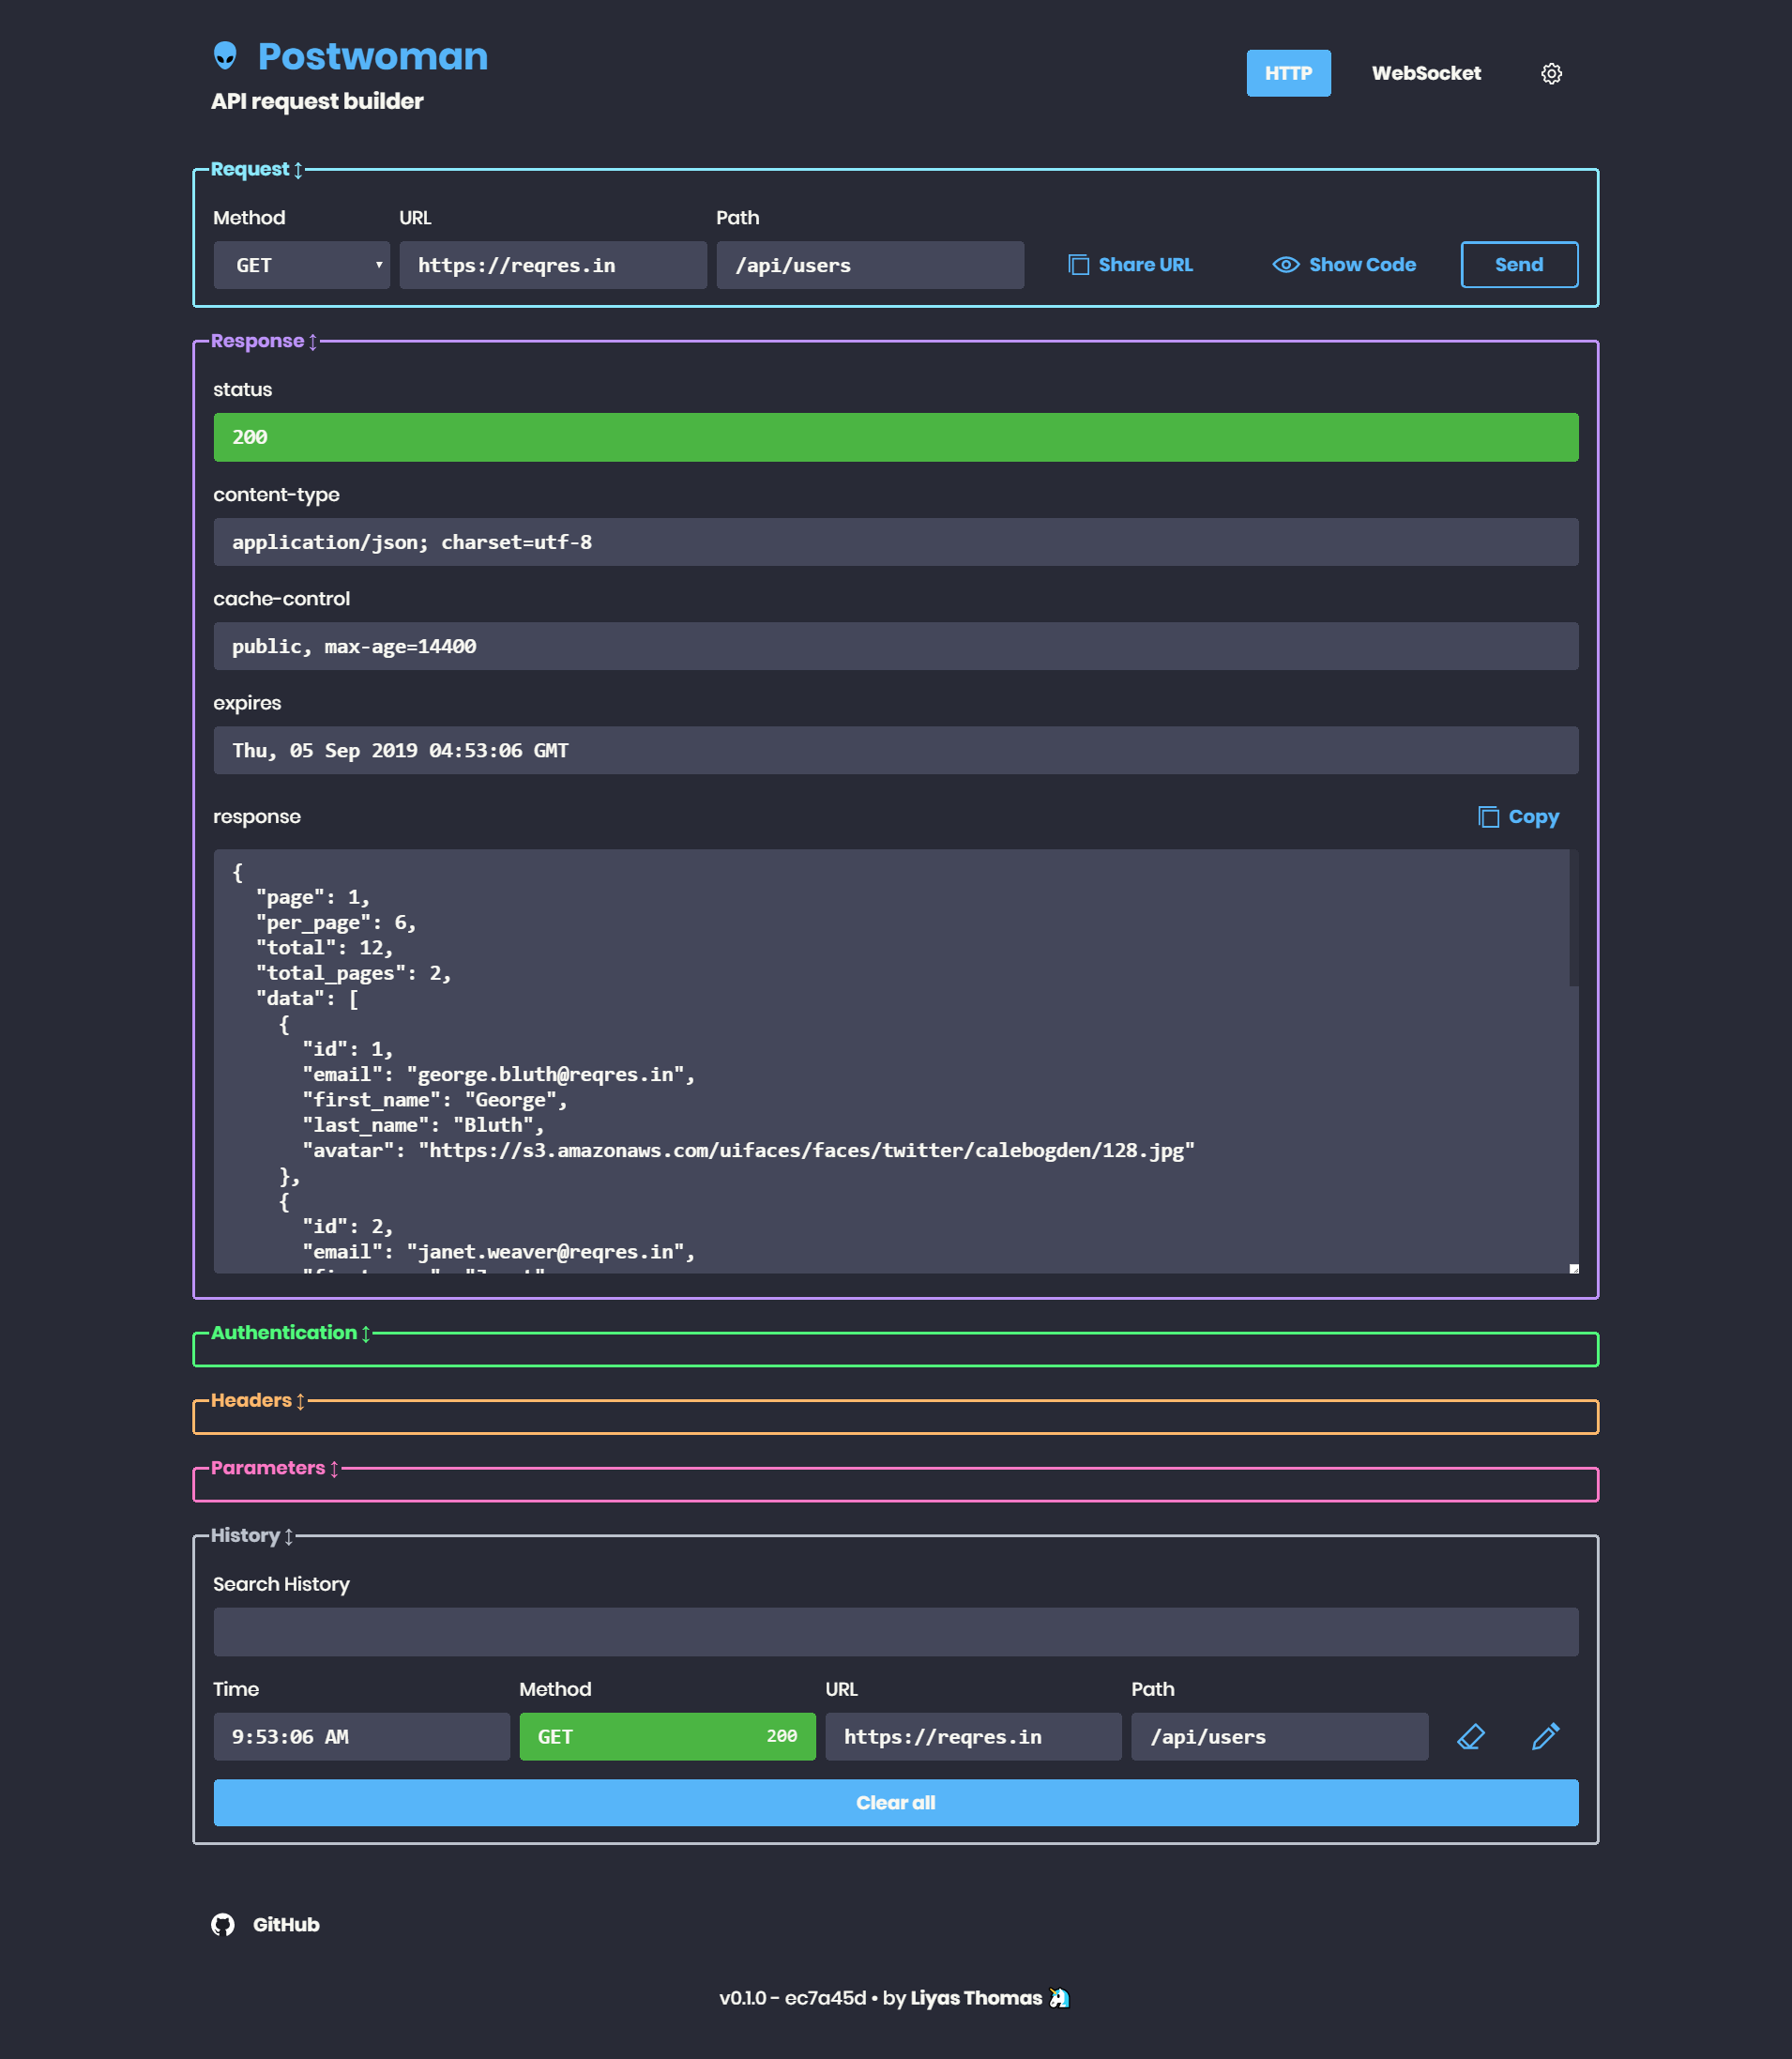Focus the Search History input field
Screen dimensions: 1792x2059
pyautogui.click(x=895, y=1632)
